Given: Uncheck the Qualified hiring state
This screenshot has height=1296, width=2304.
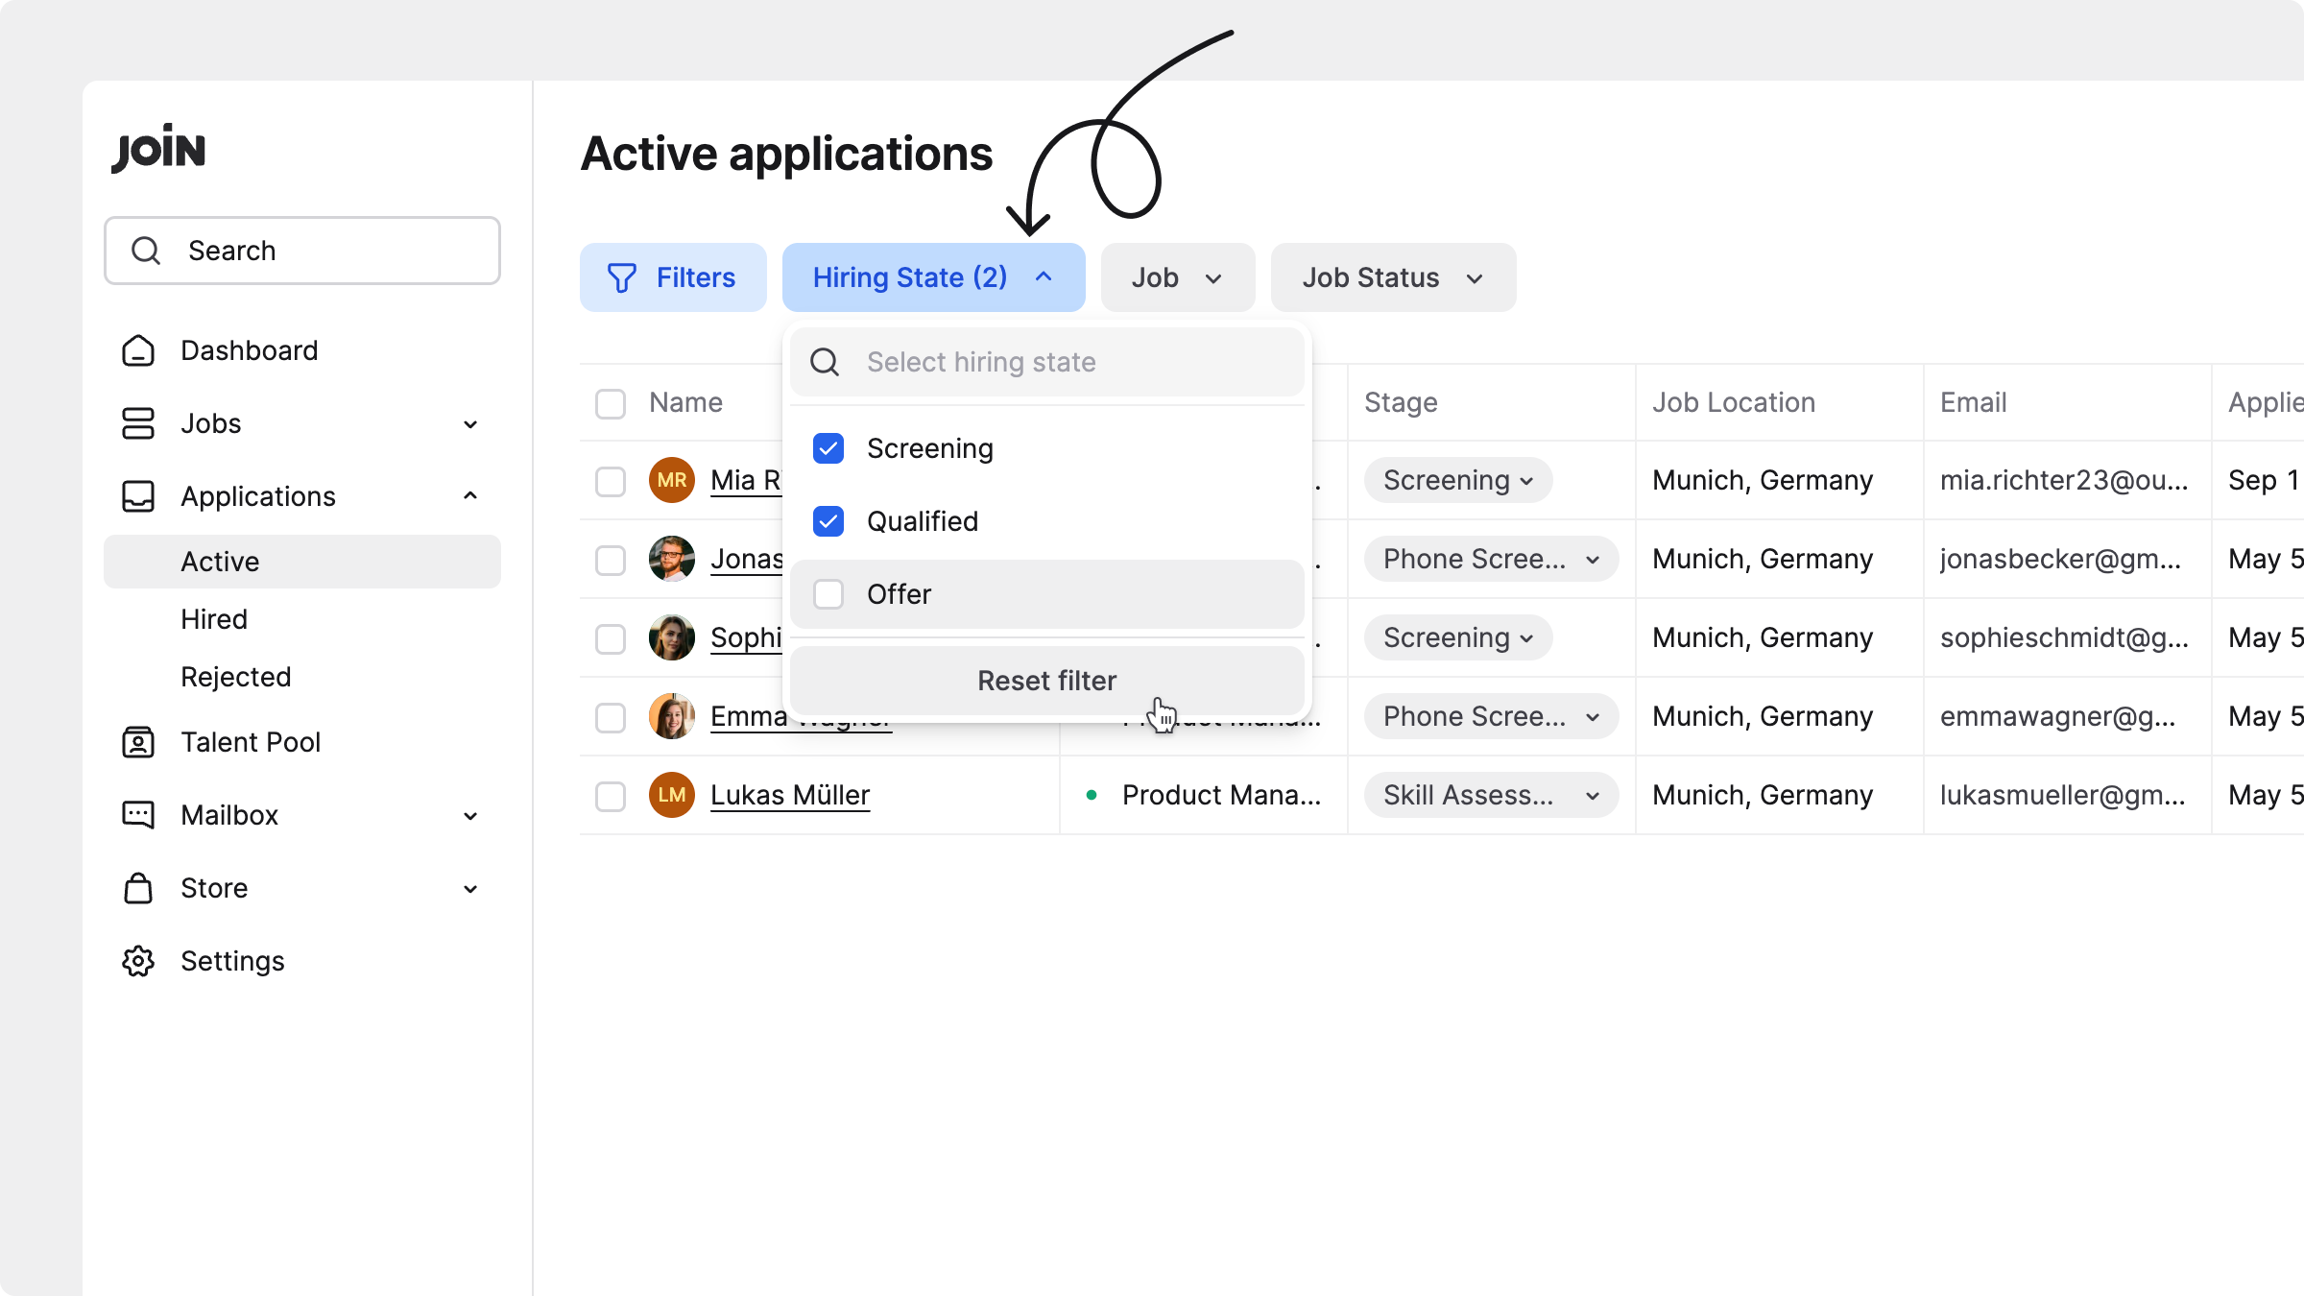Looking at the screenshot, I should click(828, 522).
